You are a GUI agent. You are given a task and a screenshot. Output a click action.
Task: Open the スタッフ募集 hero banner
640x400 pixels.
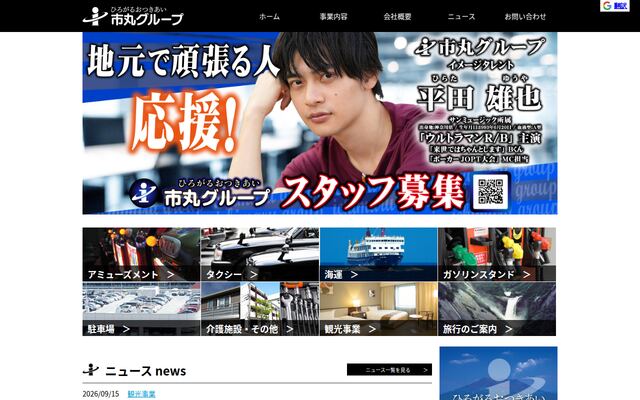point(320,123)
